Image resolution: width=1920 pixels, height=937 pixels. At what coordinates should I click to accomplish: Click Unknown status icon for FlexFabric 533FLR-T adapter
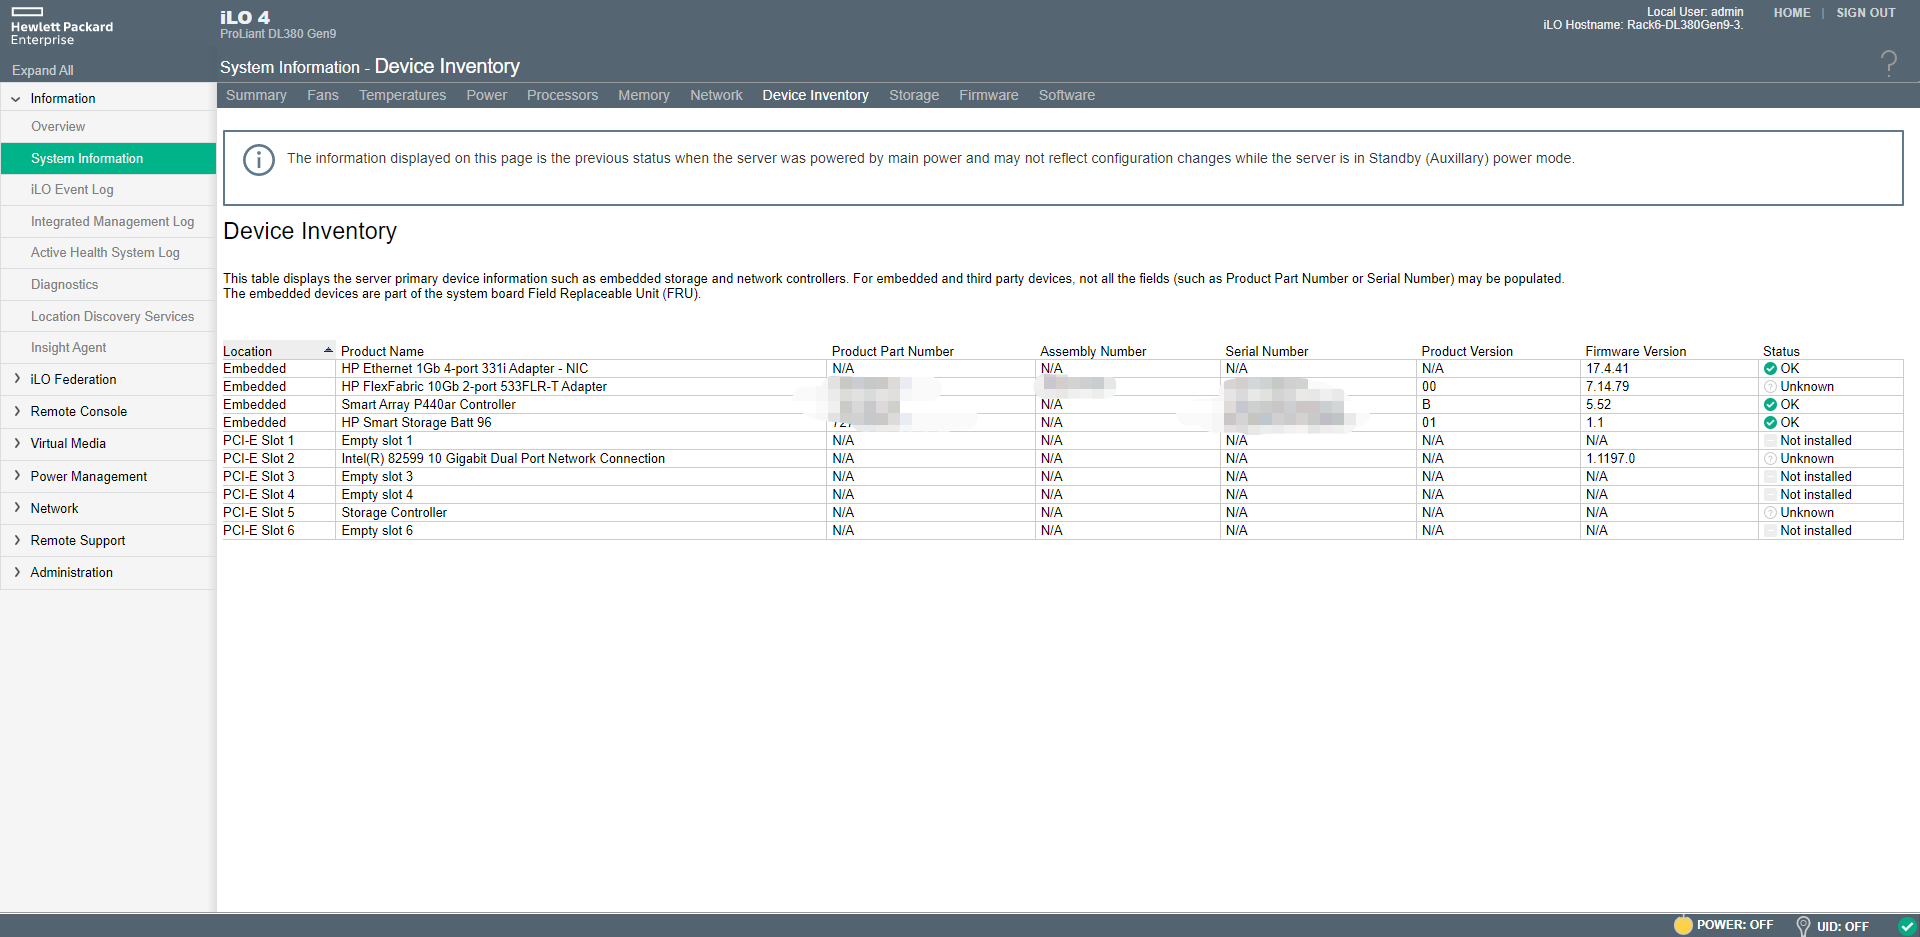(x=1770, y=387)
